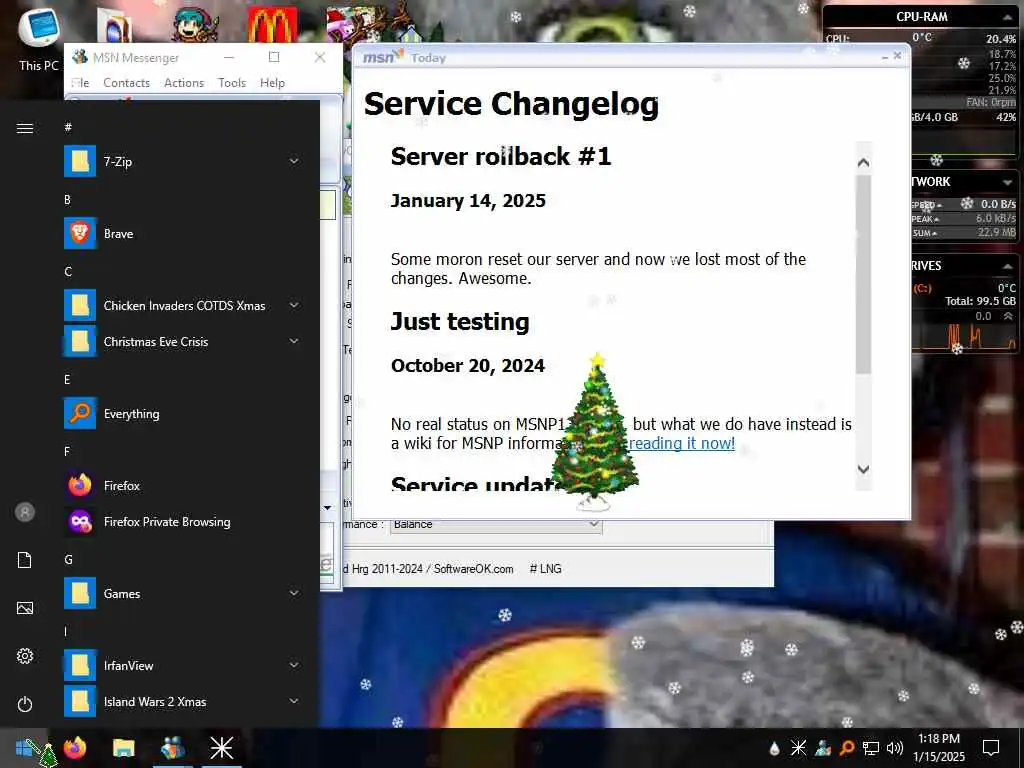Image resolution: width=1024 pixels, height=768 pixels.
Task: Click the SoftwareOK.com credit text
Action: pos(473,569)
